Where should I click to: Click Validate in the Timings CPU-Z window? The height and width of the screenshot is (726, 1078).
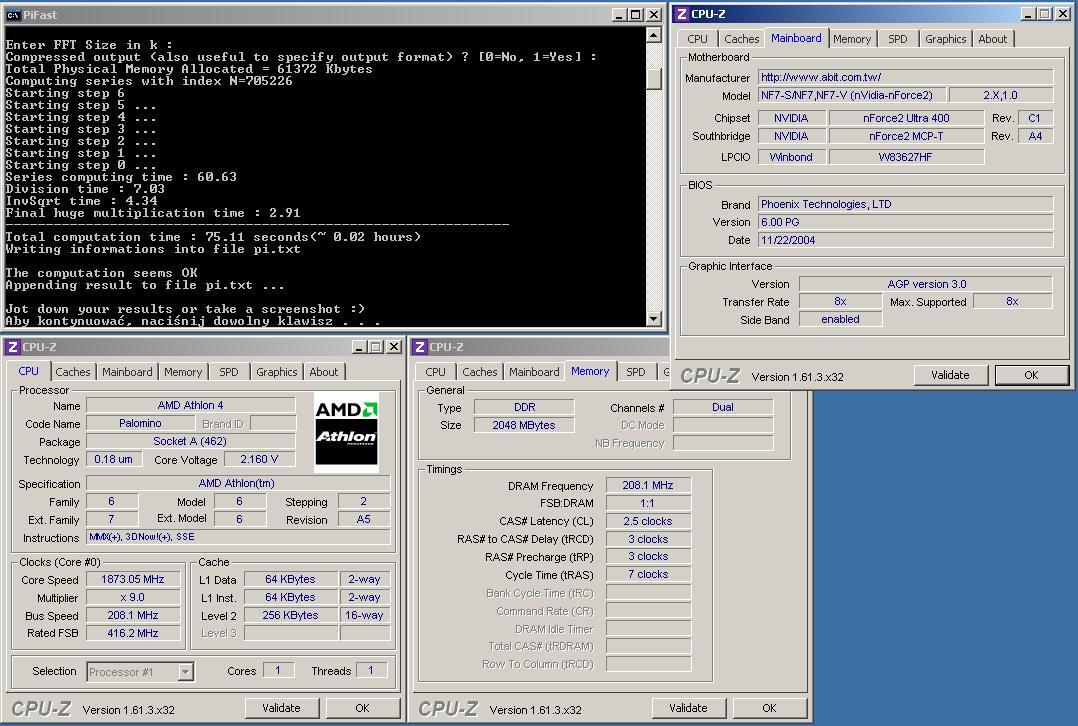[688, 707]
